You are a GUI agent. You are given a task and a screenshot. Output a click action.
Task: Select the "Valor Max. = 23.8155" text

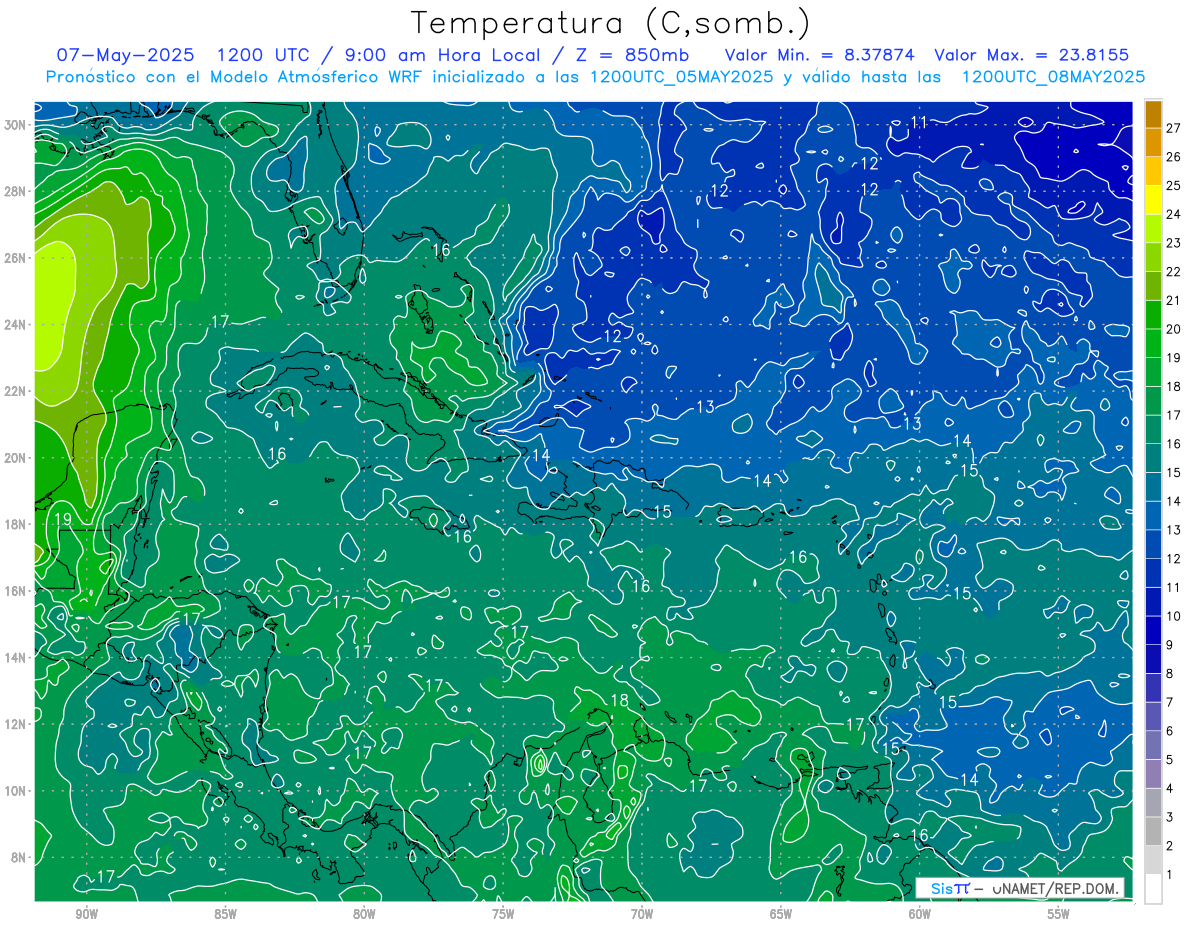[1031, 55]
